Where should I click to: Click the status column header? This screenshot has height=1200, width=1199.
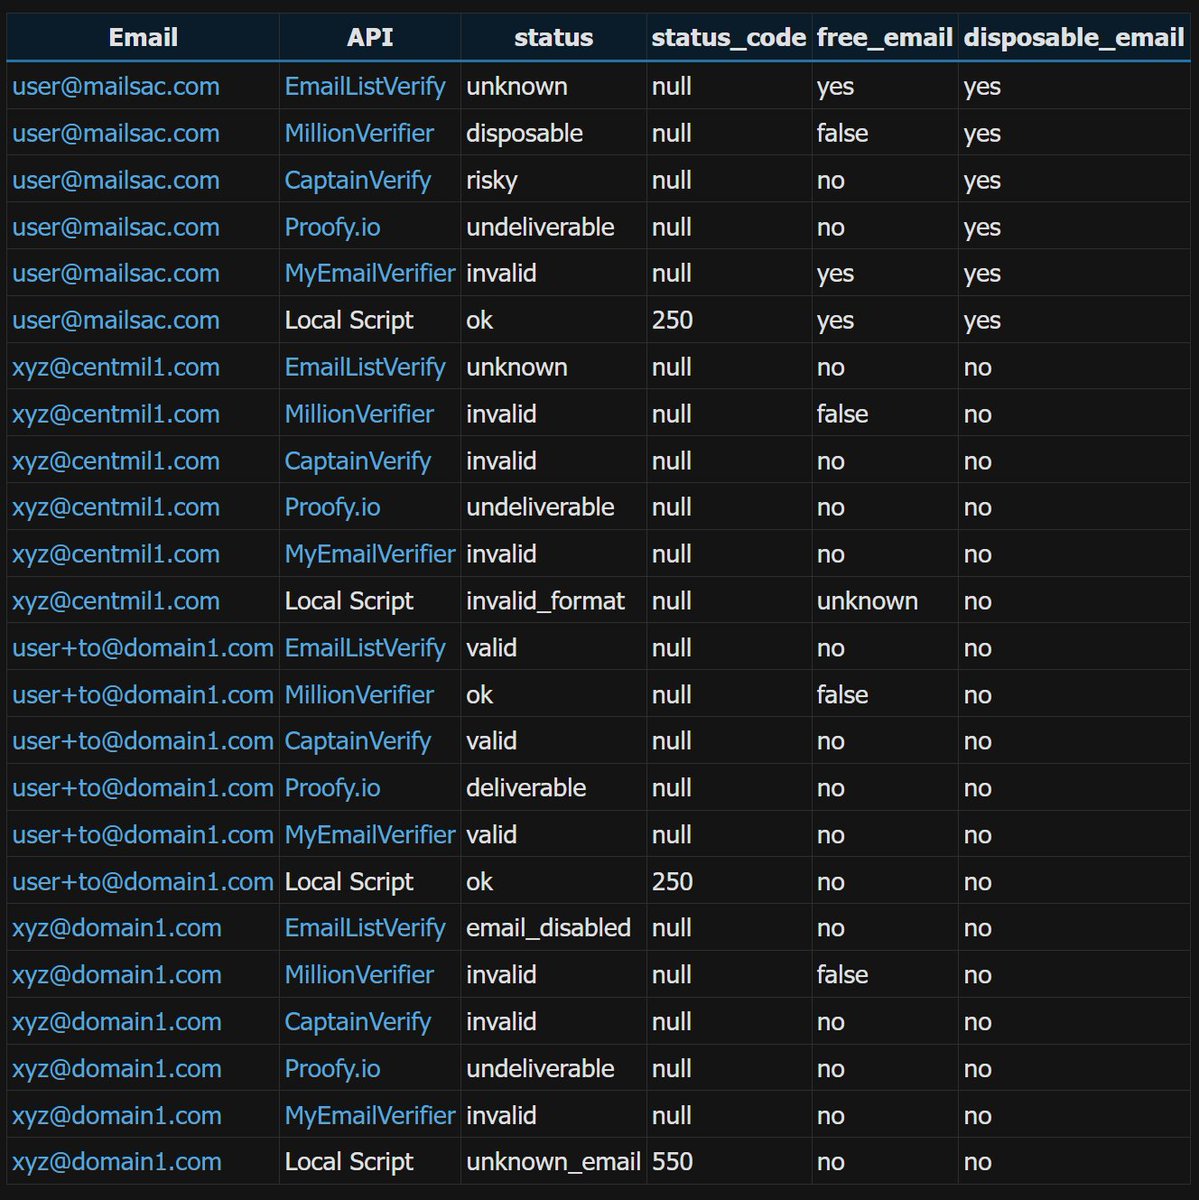553,38
